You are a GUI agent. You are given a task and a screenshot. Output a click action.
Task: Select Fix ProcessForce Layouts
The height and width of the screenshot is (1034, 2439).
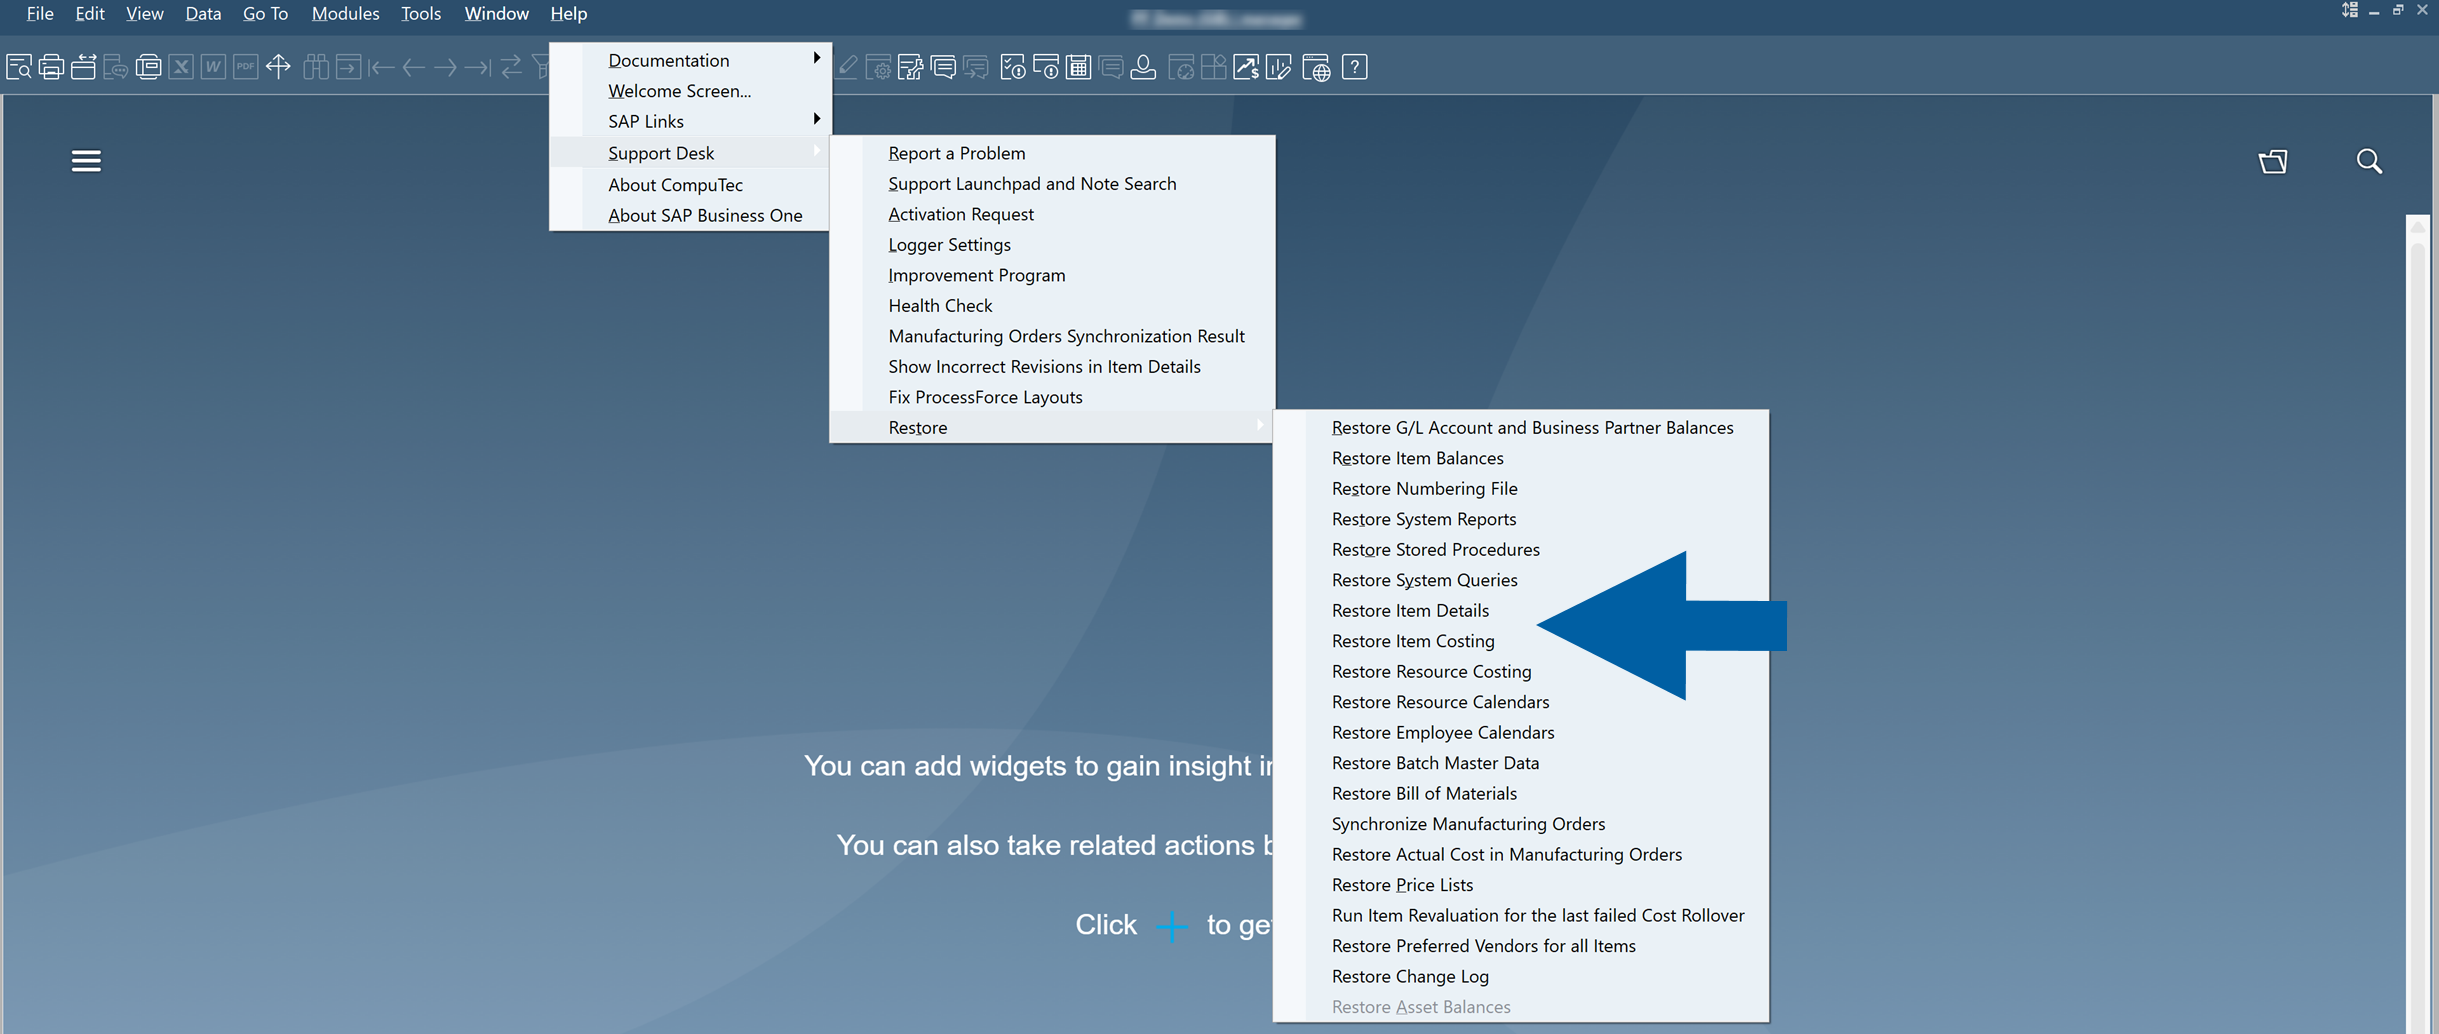(1051, 397)
